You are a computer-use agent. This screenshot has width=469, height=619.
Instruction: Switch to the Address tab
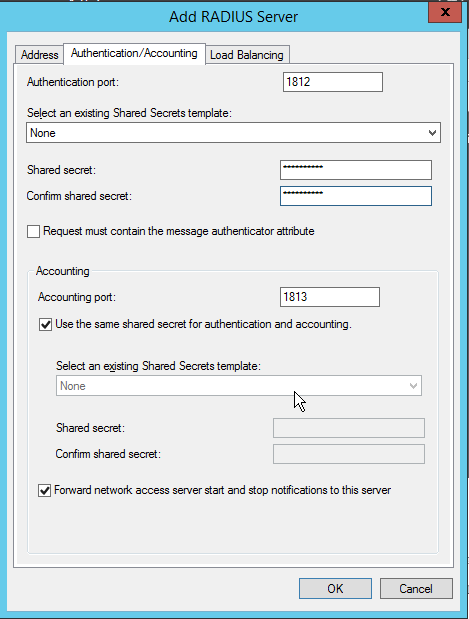click(x=39, y=54)
